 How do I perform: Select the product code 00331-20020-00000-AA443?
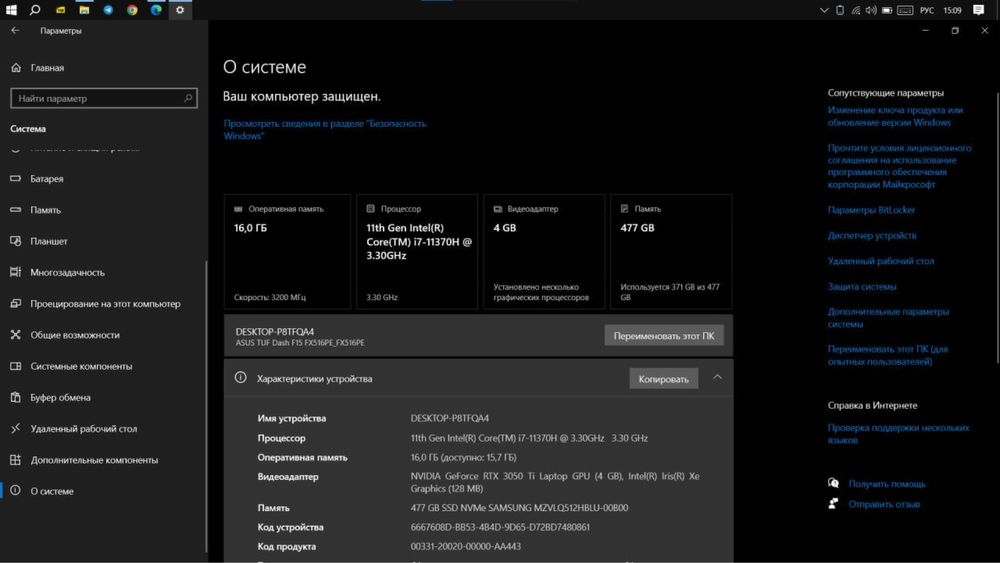coord(466,546)
